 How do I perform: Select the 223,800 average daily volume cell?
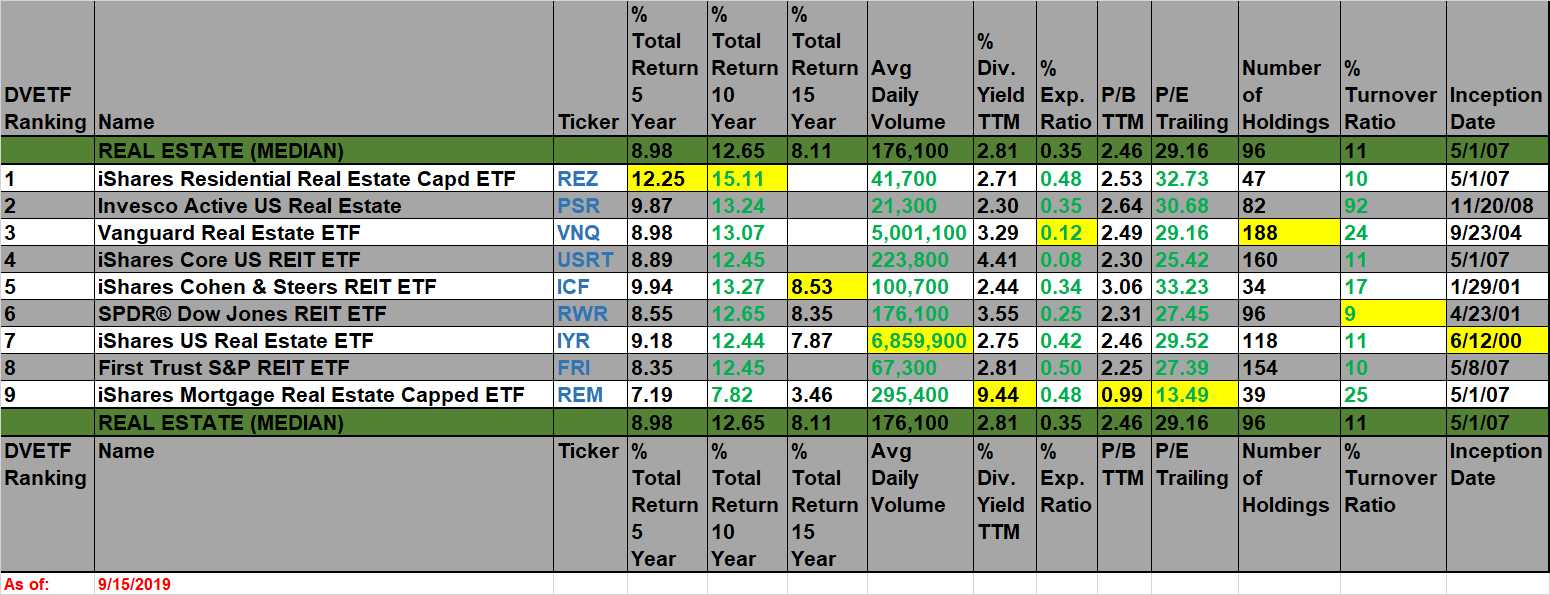click(x=920, y=260)
